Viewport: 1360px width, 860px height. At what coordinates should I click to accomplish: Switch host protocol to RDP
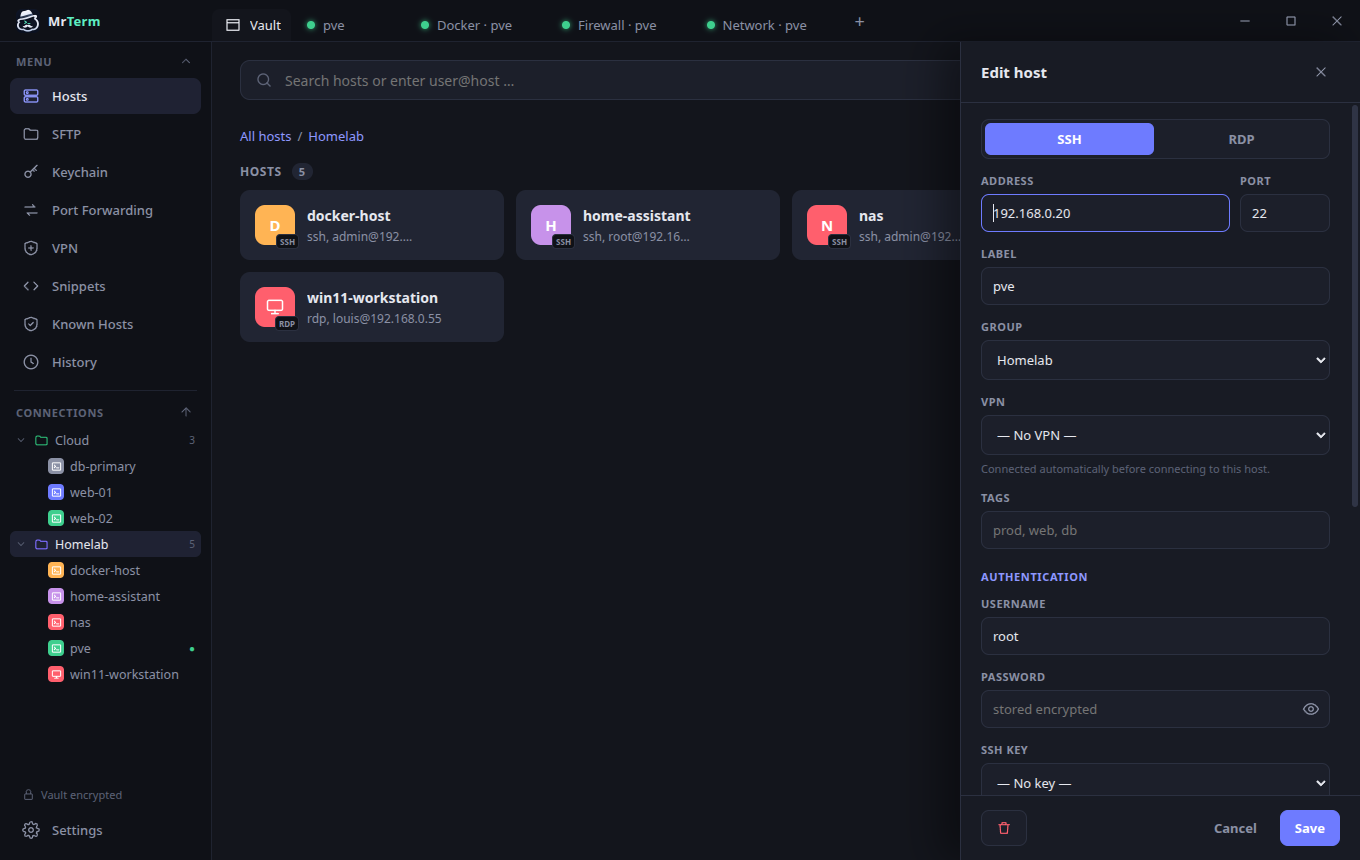(x=1241, y=139)
